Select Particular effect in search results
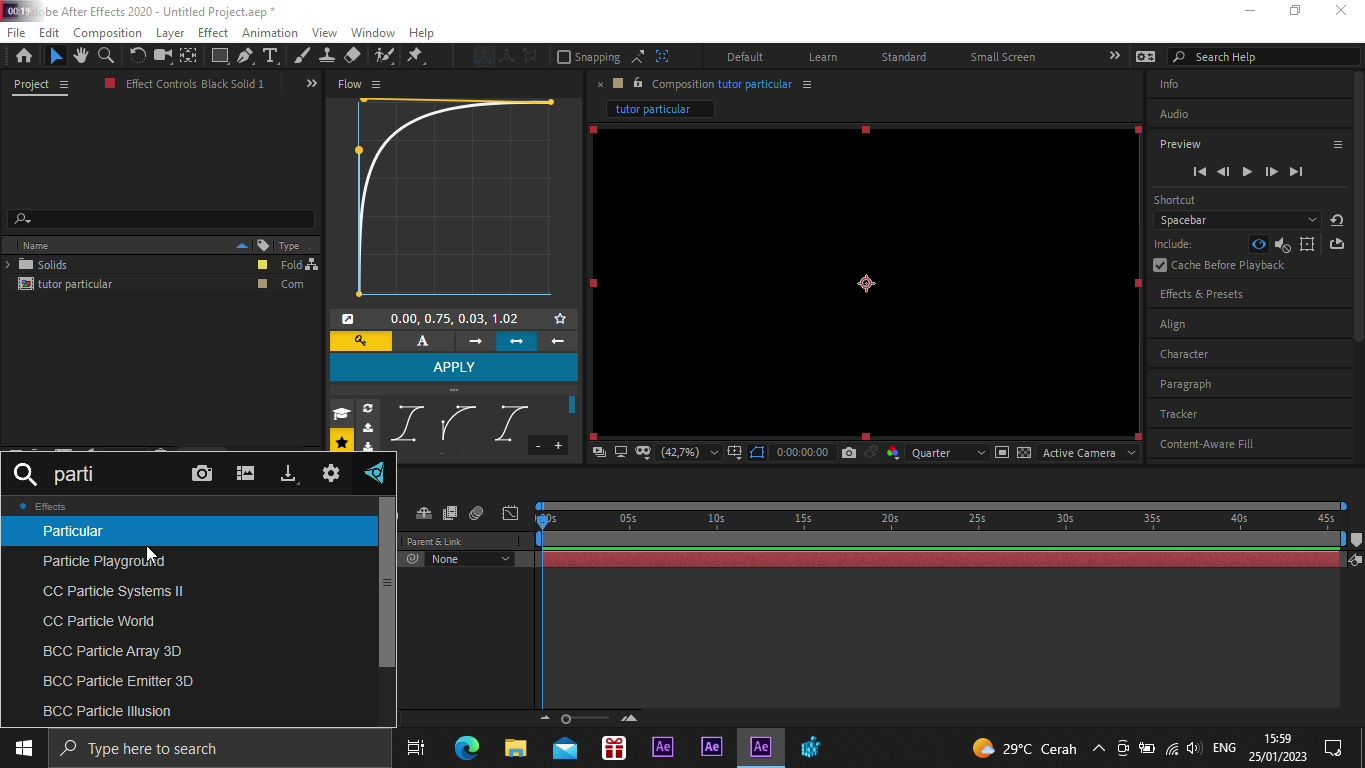1365x768 pixels. point(189,531)
